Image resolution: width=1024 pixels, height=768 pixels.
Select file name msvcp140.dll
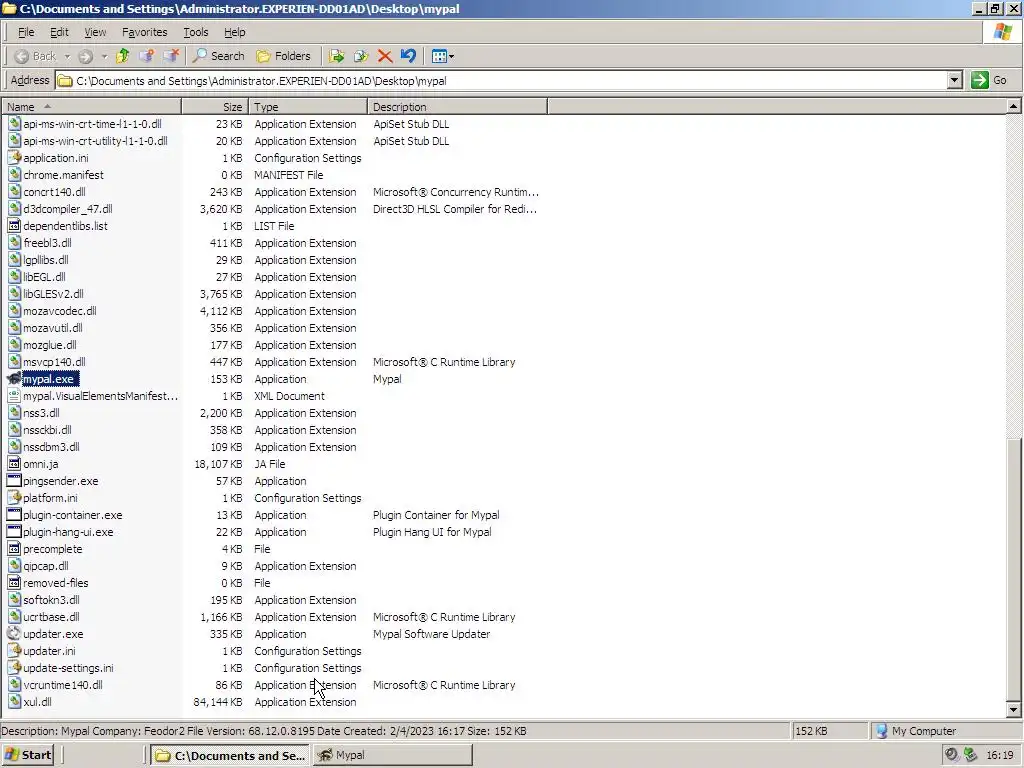pos(54,362)
